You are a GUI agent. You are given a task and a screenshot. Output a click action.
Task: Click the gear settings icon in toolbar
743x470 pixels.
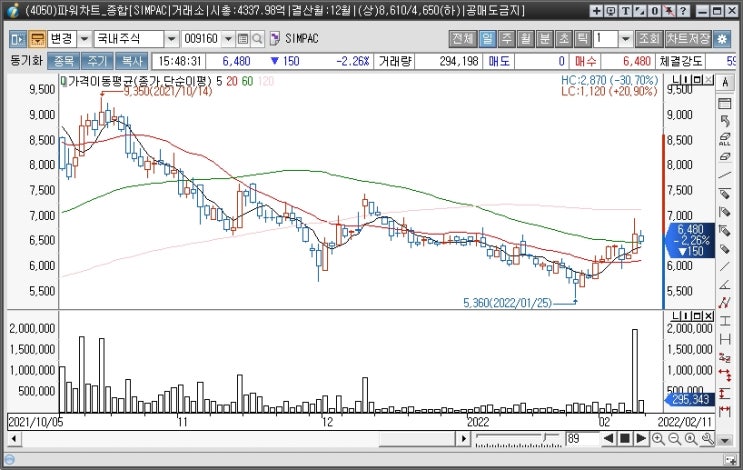[x=722, y=39]
